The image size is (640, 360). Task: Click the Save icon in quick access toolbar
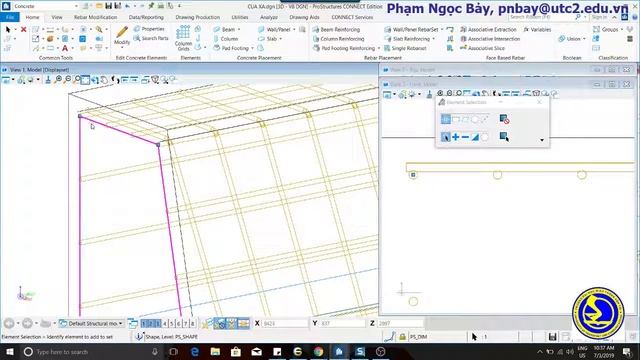(109, 6)
